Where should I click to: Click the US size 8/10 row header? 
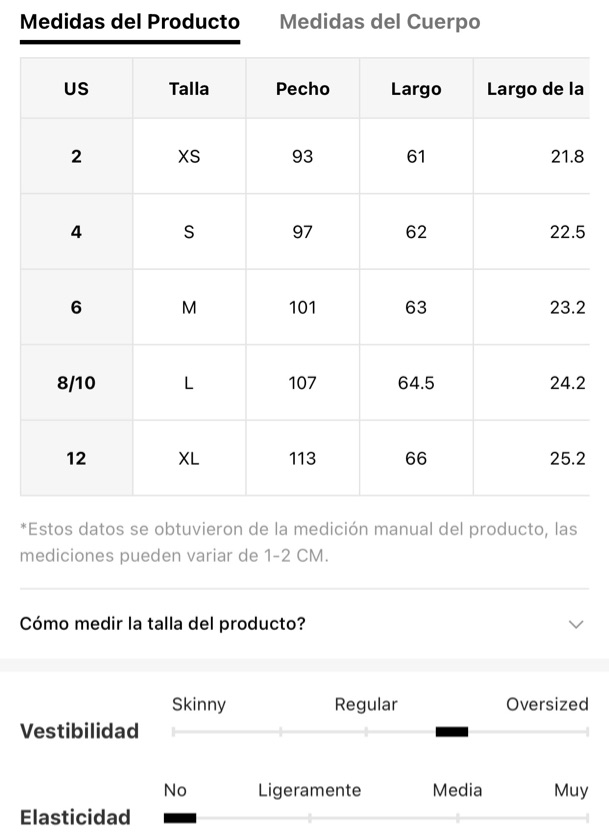coord(76,383)
